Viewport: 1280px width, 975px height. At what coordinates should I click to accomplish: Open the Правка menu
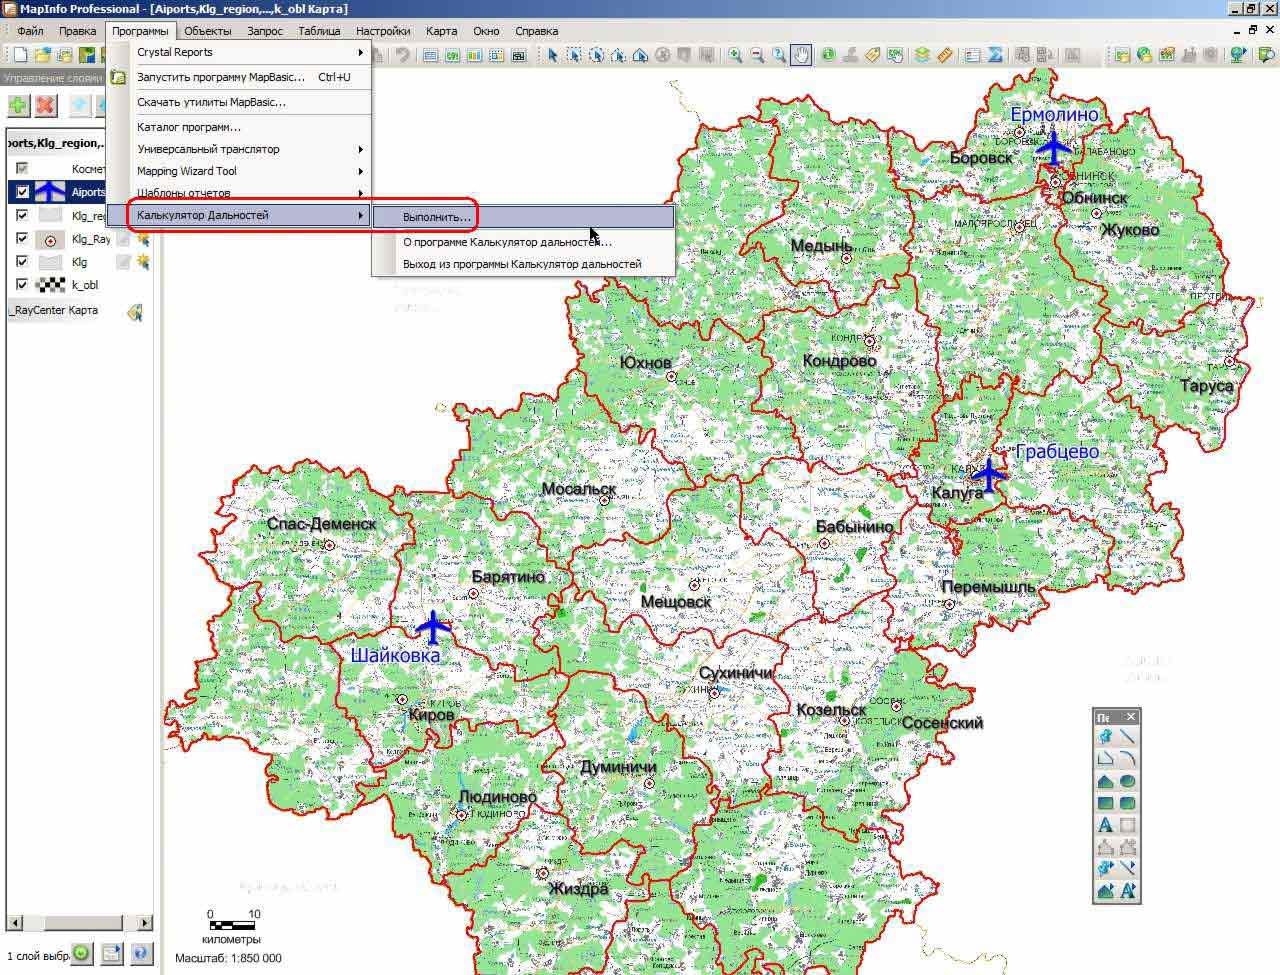pyautogui.click(x=77, y=31)
